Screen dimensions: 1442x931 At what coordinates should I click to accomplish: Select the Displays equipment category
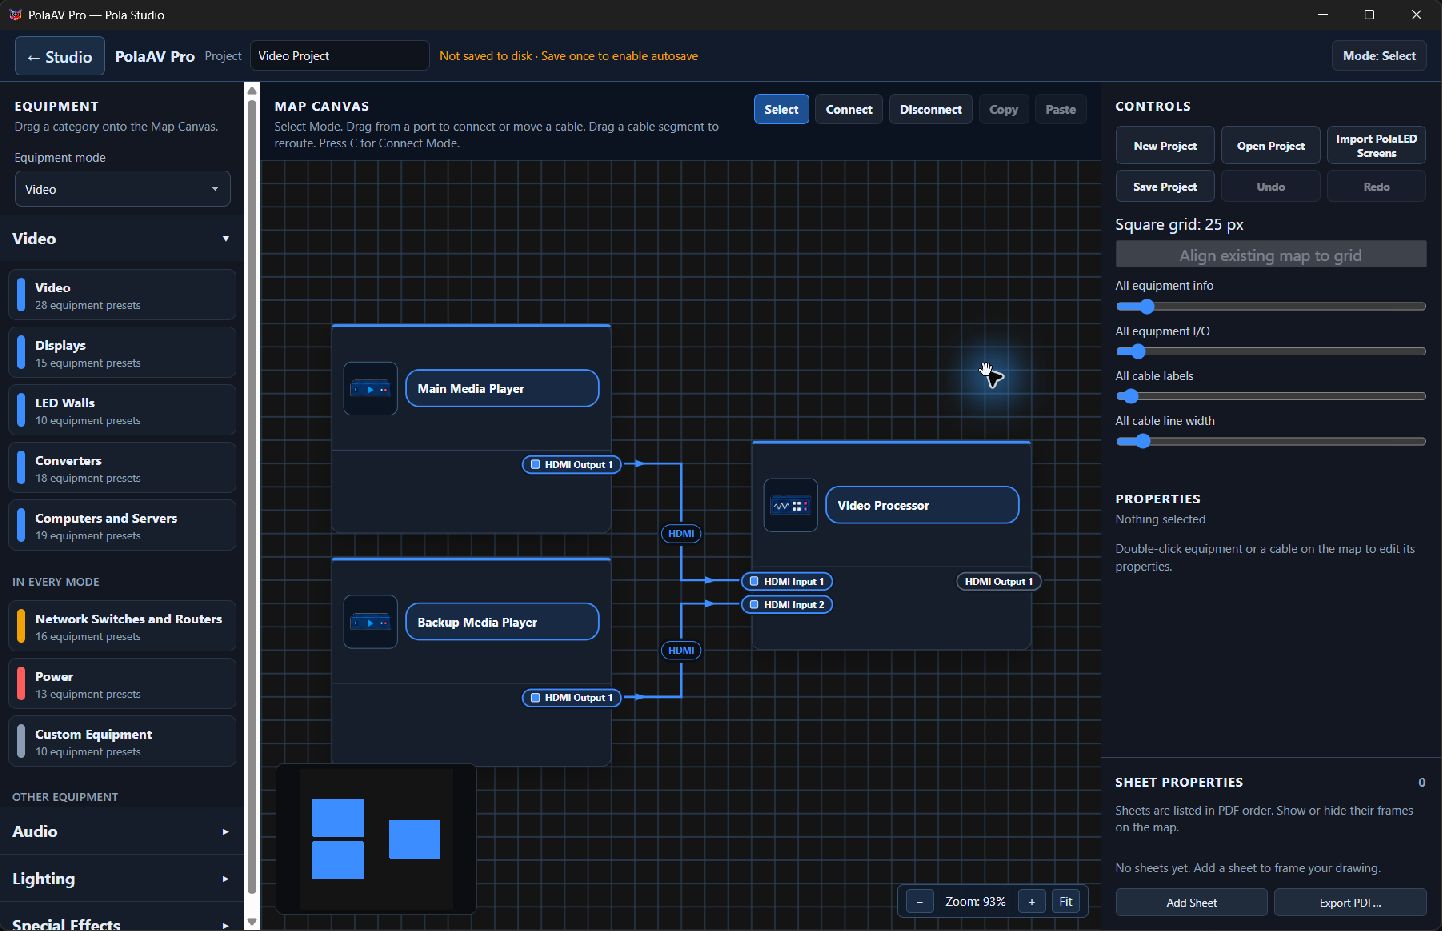122,353
